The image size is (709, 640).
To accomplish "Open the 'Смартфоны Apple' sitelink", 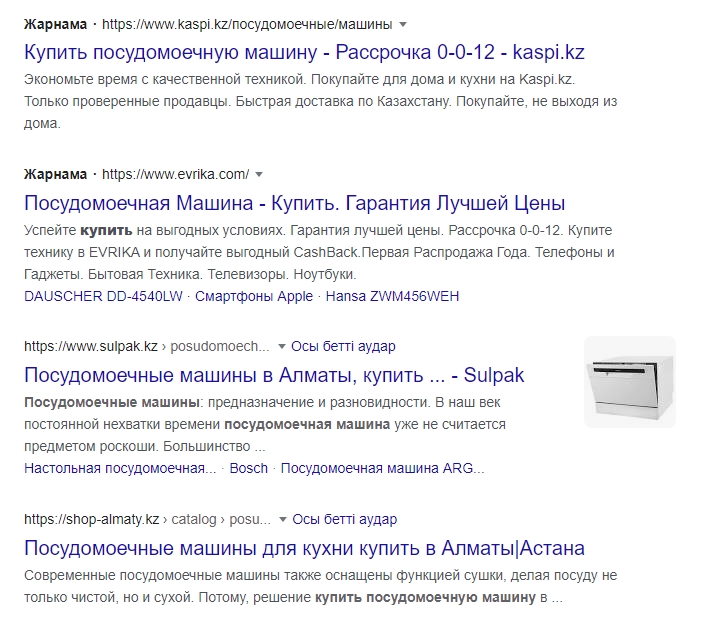I will (254, 296).
